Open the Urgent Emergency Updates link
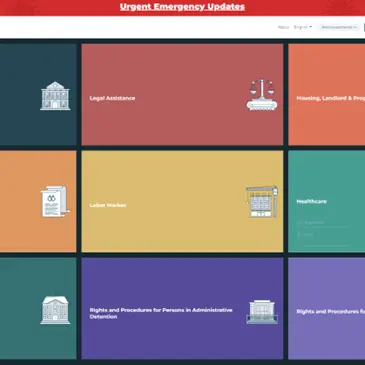The image size is (365, 365). [182, 7]
